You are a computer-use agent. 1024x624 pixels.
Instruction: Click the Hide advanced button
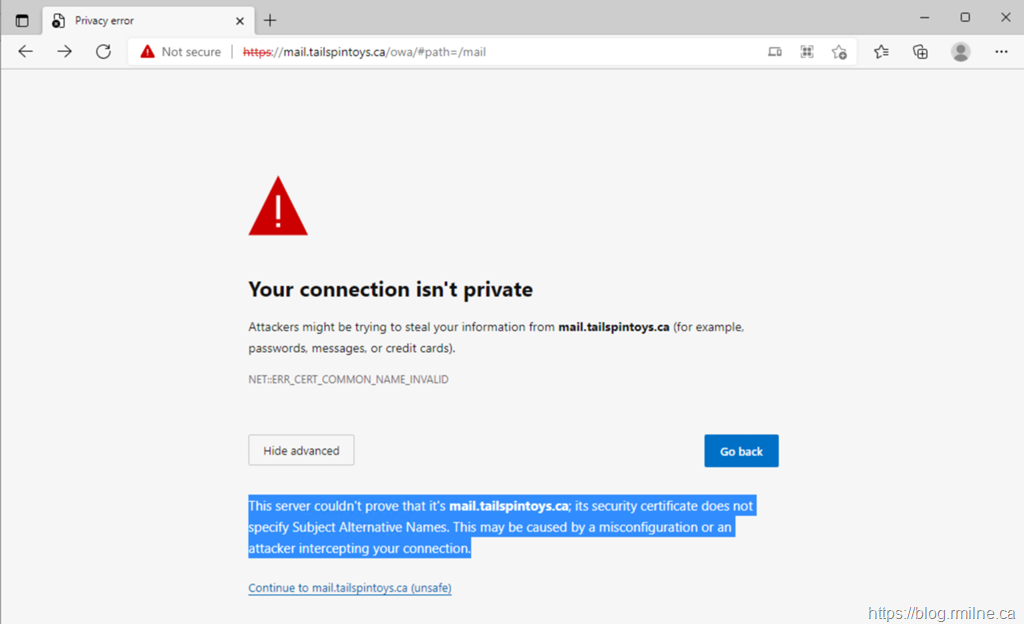click(x=301, y=451)
